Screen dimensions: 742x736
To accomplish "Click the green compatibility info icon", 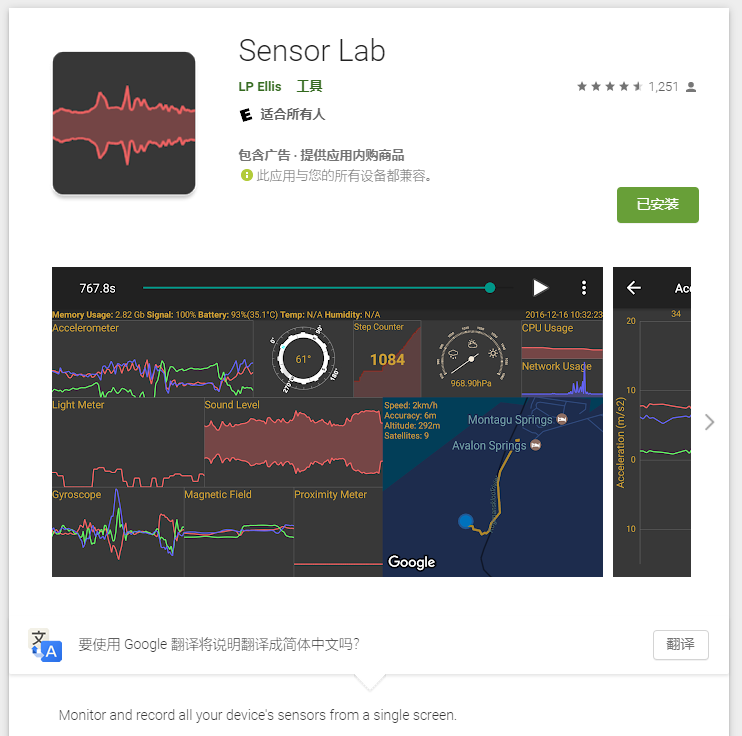I will pyautogui.click(x=247, y=175).
